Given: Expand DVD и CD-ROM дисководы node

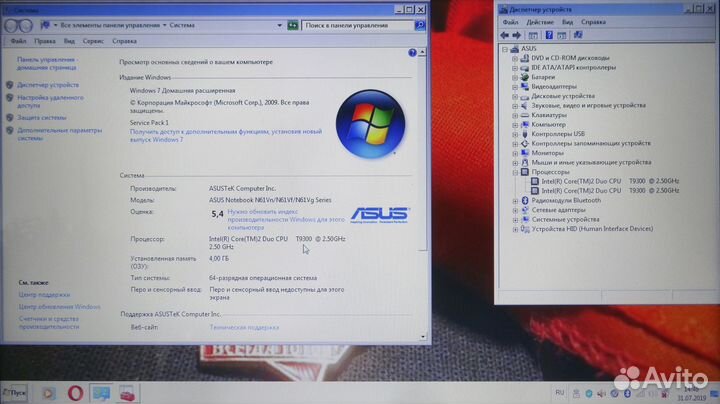Looking at the screenshot, I should pyautogui.click(x=515, y=58).
